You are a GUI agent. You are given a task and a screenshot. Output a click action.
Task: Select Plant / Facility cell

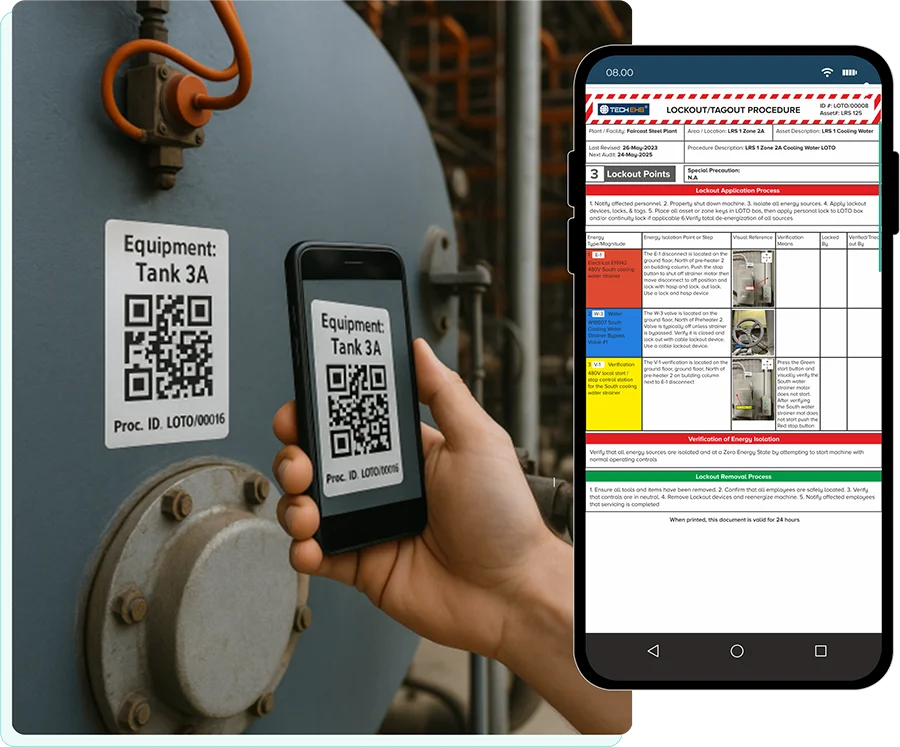[635, 133]
